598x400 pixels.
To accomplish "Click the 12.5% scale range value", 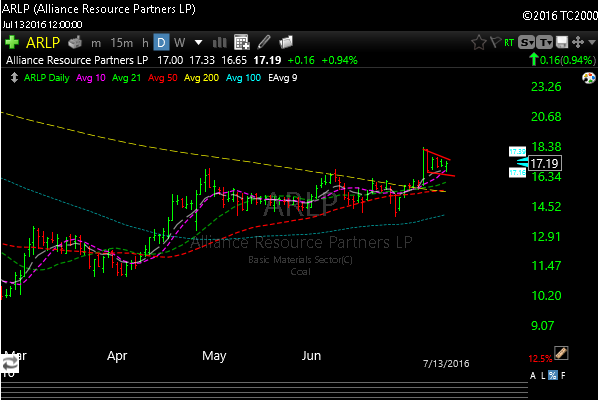I will point(540,359).
